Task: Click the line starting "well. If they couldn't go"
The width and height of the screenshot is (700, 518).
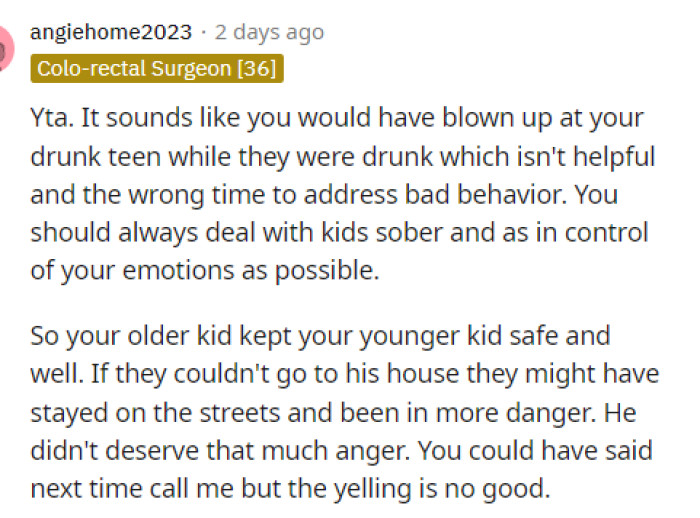Action: pos(344,374)
